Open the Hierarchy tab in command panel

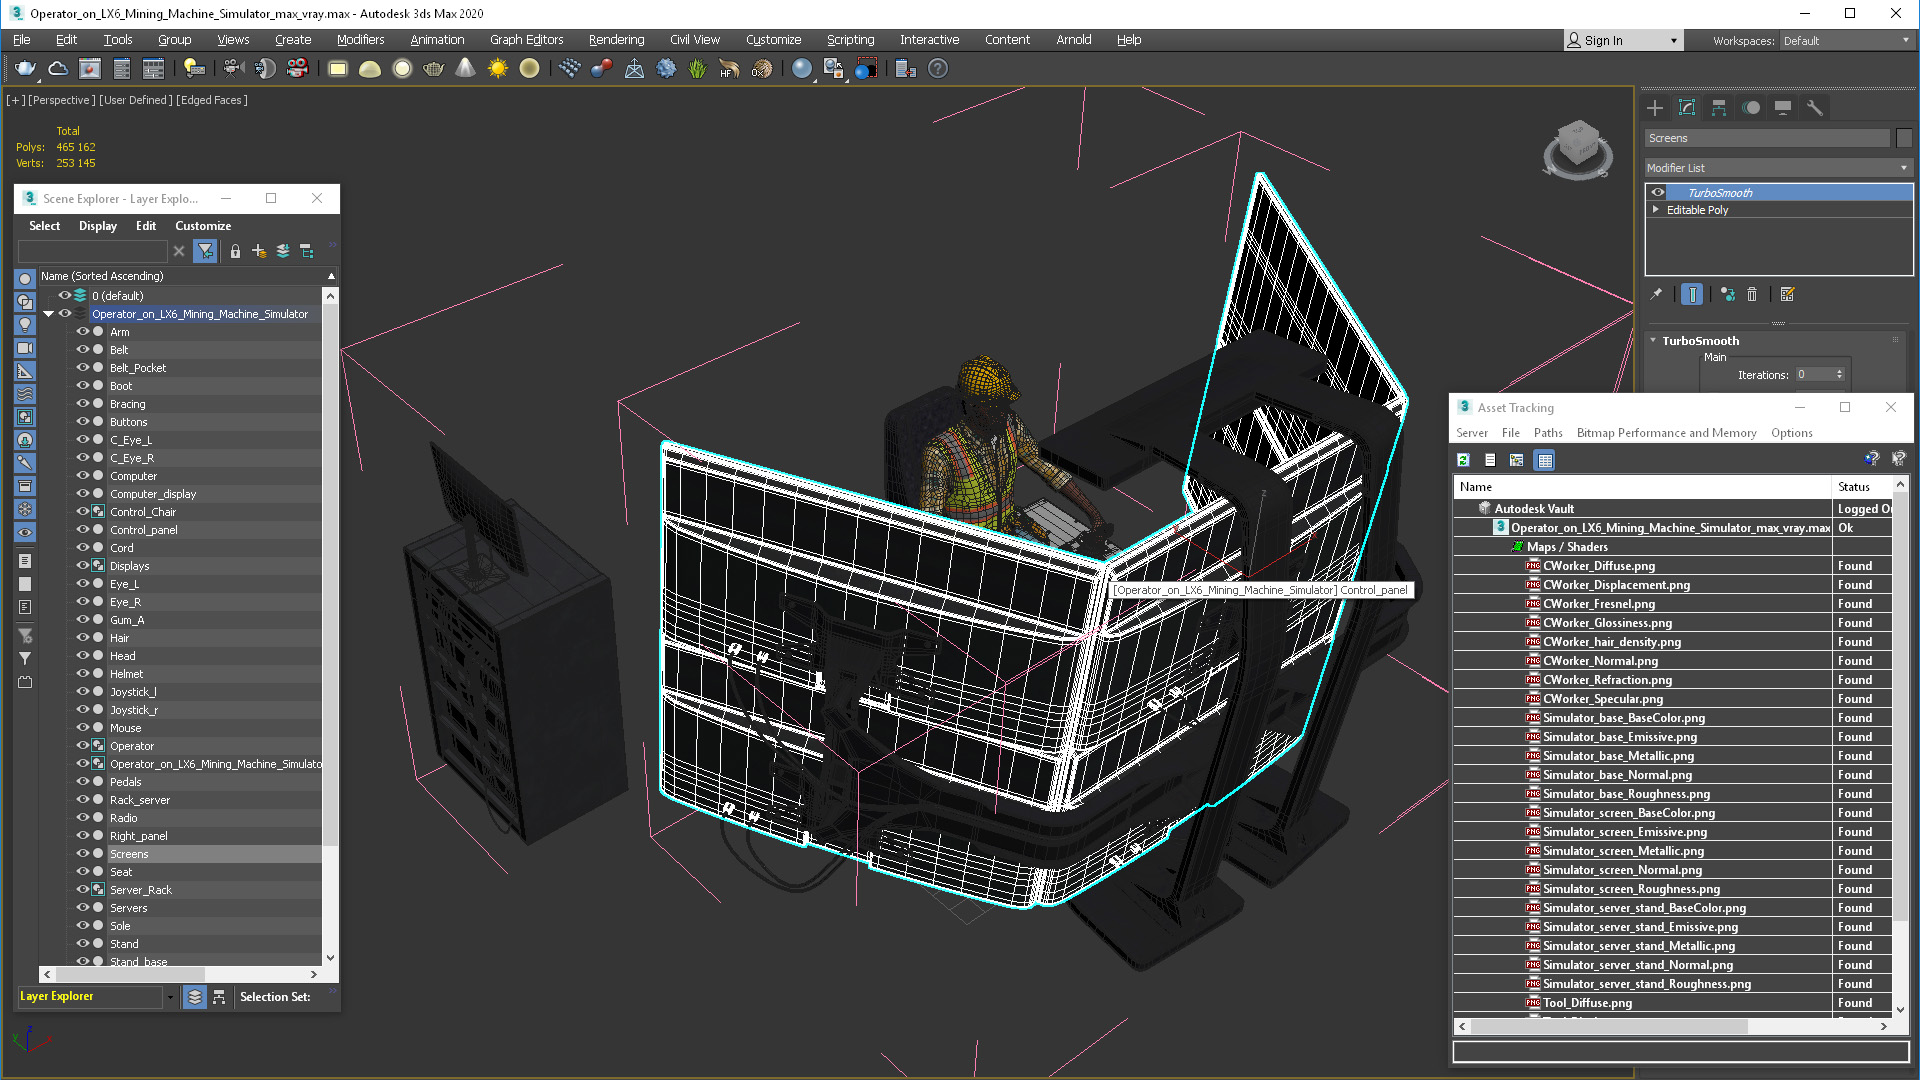[1719, 108]
